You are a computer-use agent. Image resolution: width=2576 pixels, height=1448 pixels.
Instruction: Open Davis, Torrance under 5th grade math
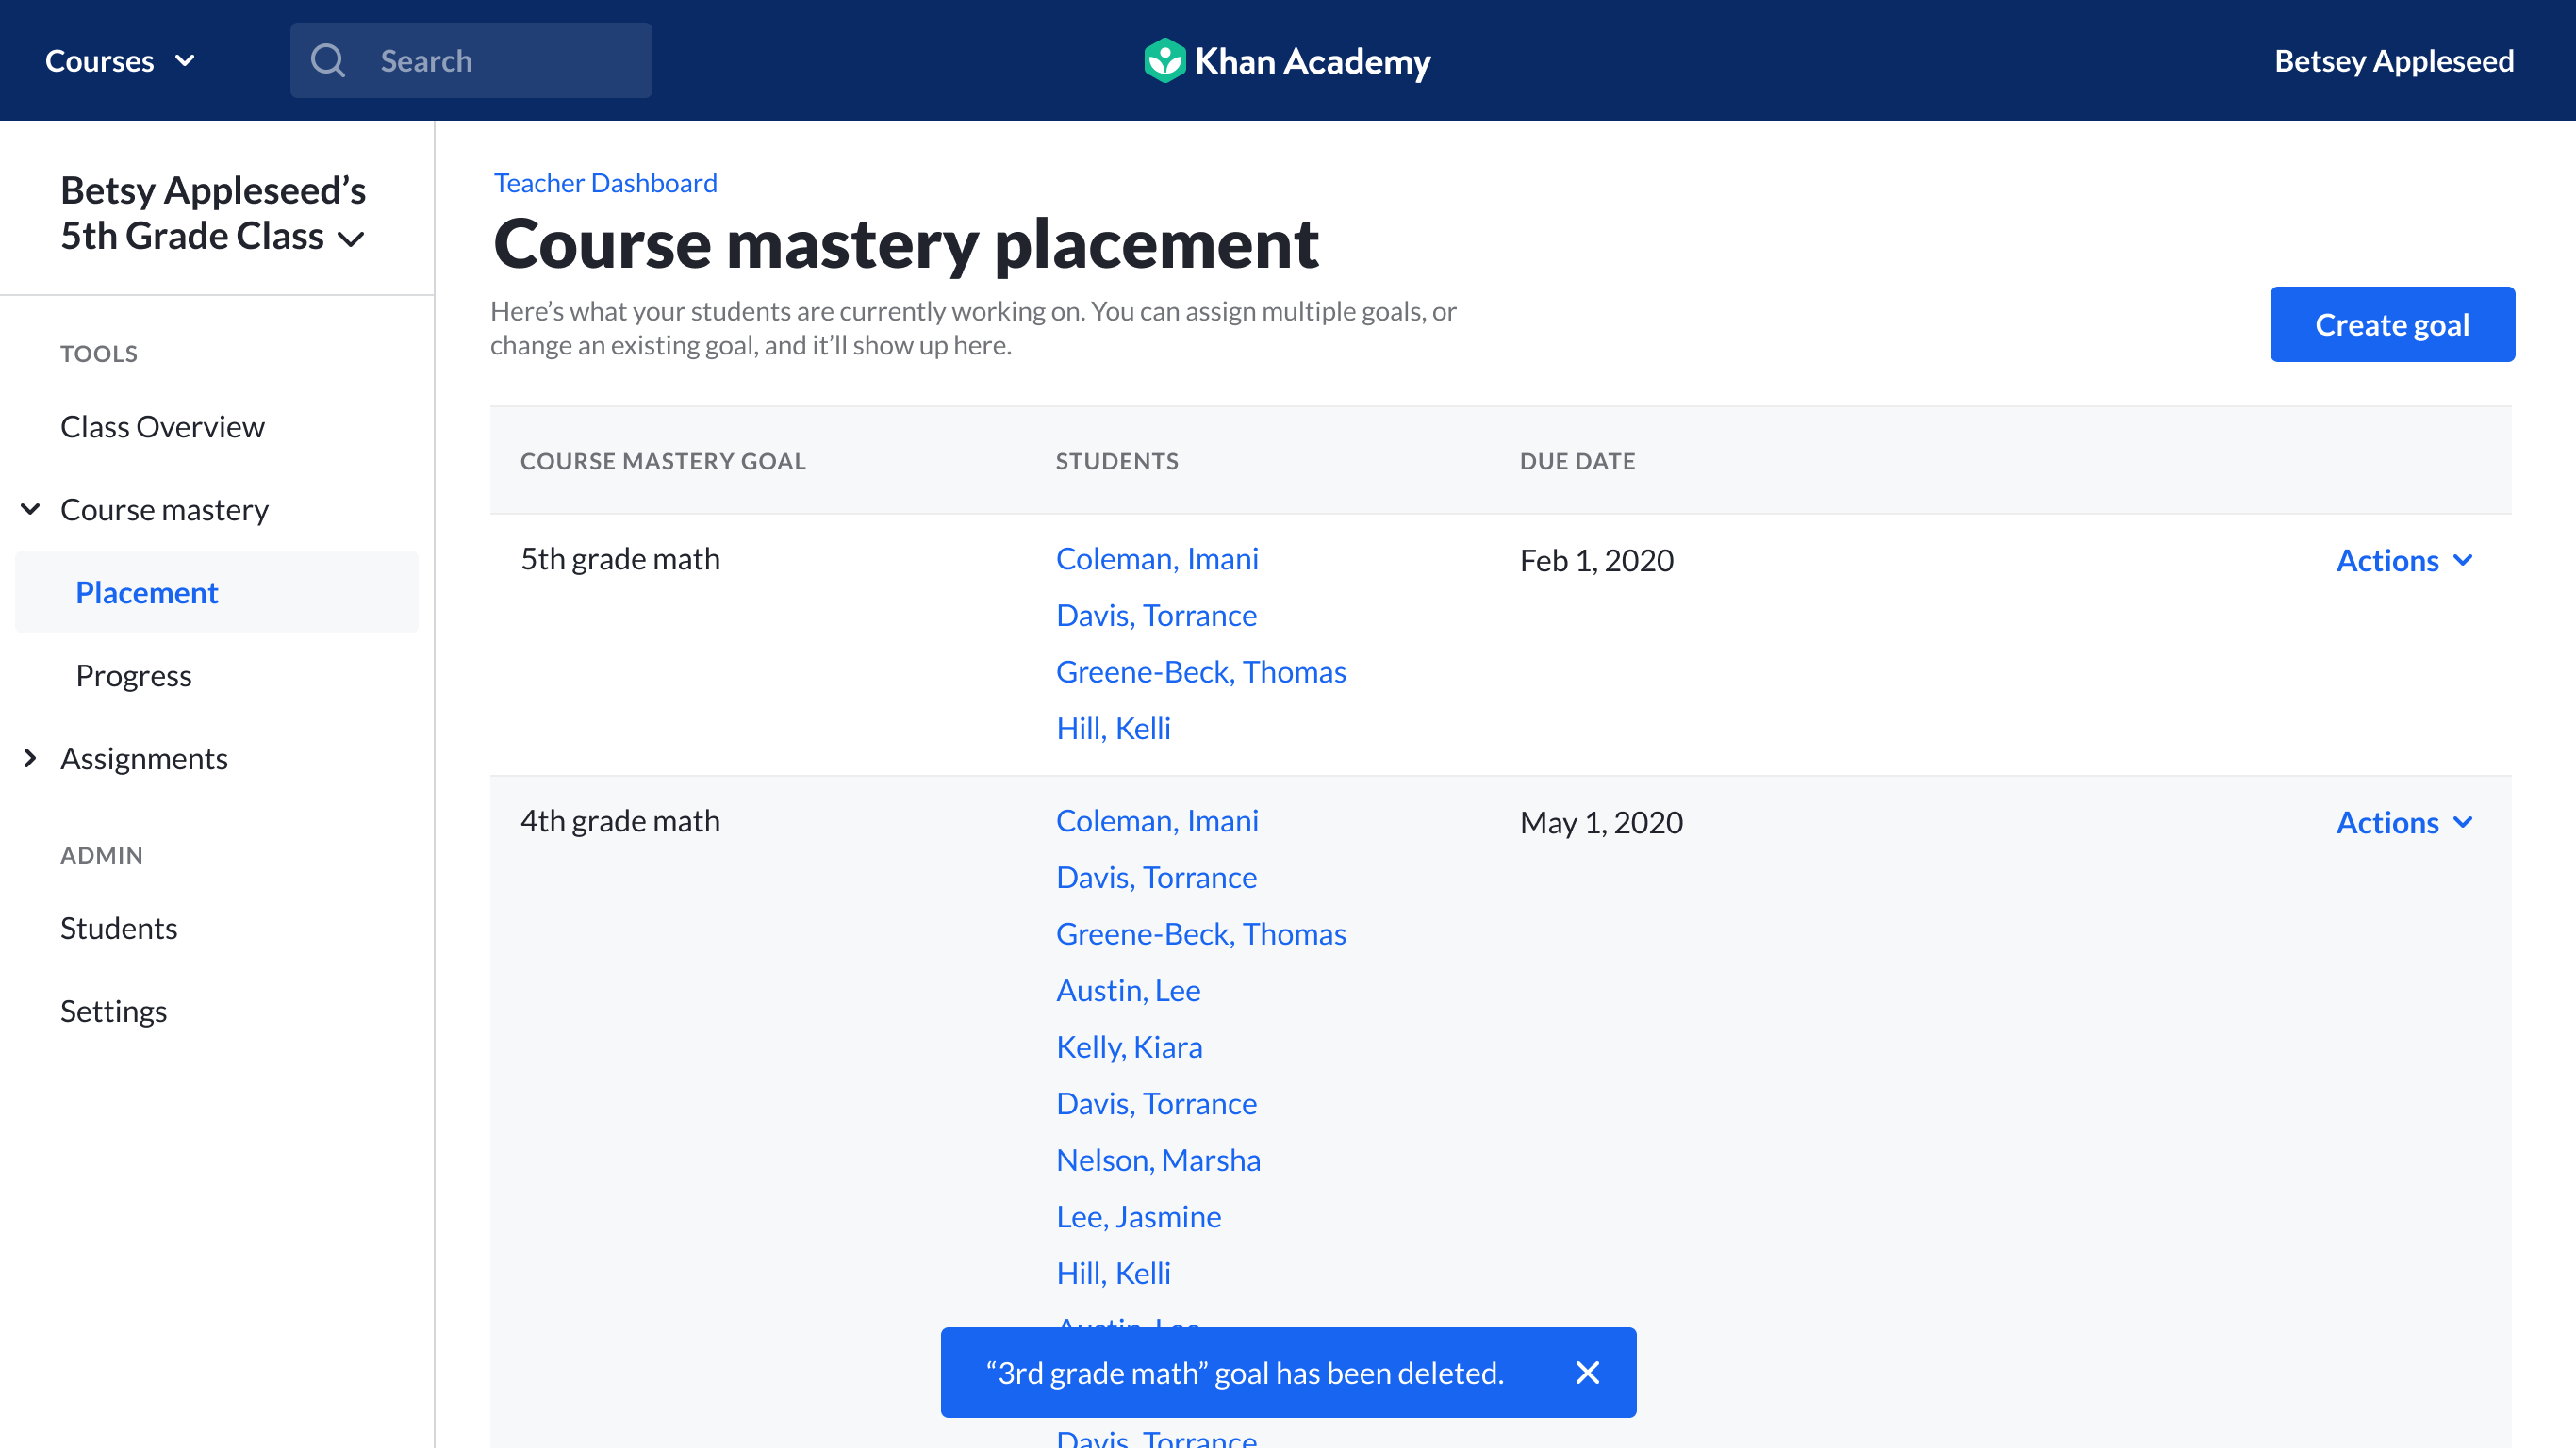coord(1156,615)
